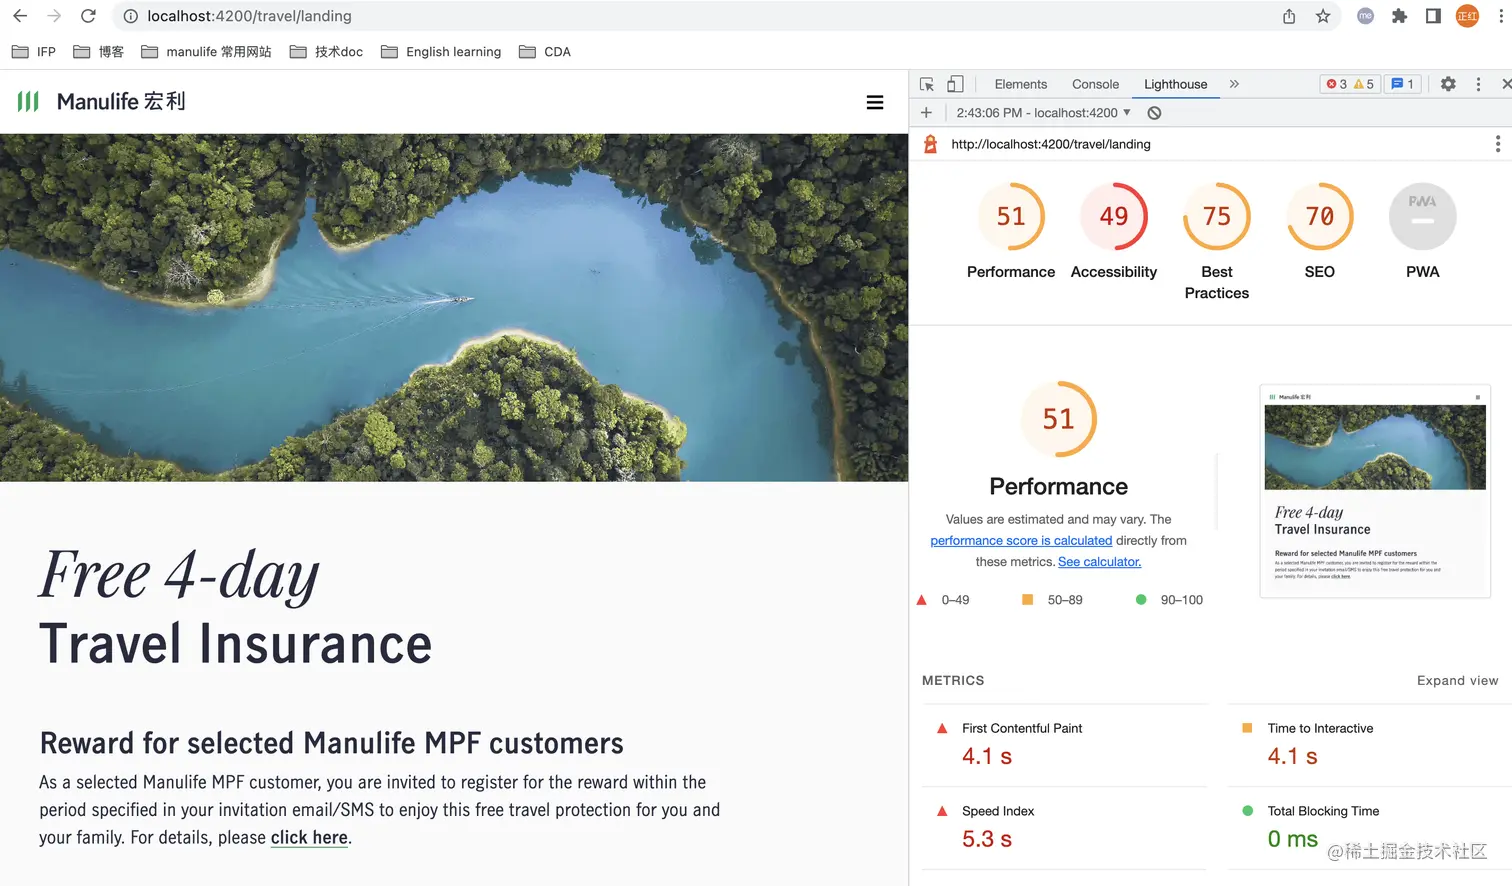The height and width of the screenshot is (886, 1512).
Task: Open the issues counter badge
Action: click(1402, 84)
